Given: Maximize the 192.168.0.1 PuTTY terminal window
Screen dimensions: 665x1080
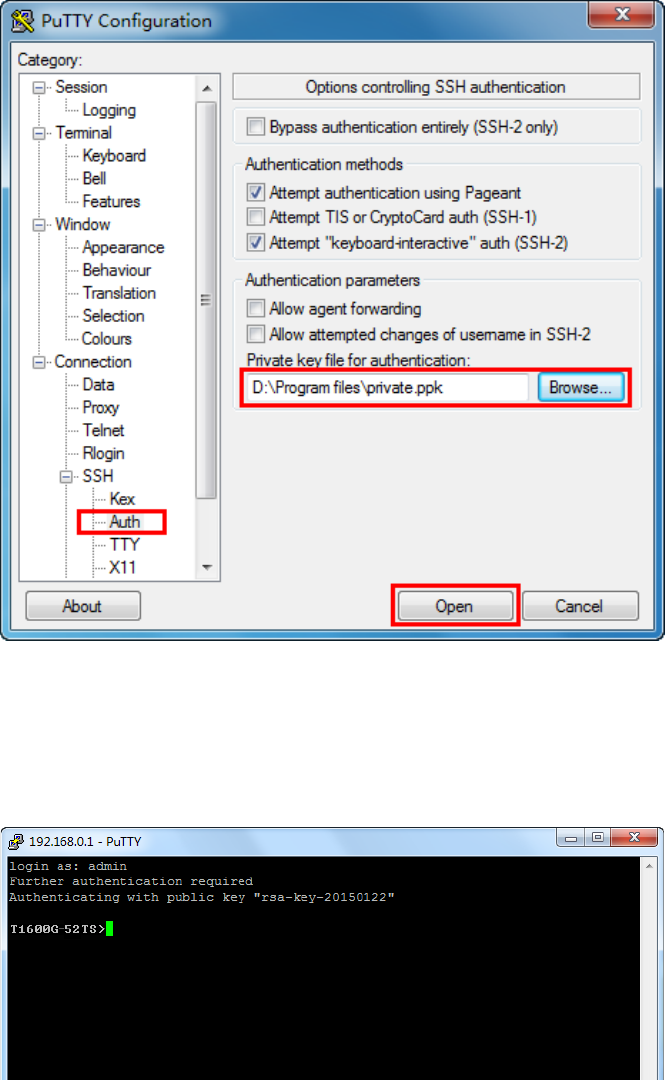Looking at the screenshot, I should [597, 838].
